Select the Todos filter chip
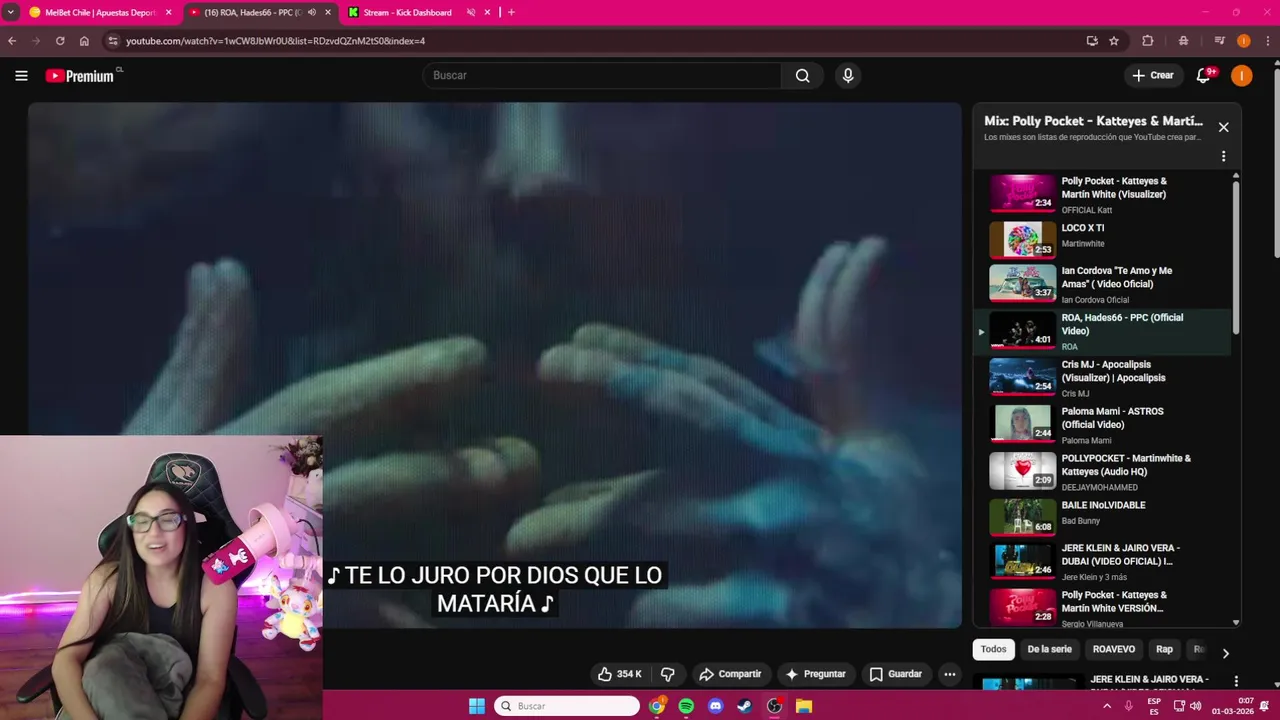 pyautogui.click(x=994, y=649)
